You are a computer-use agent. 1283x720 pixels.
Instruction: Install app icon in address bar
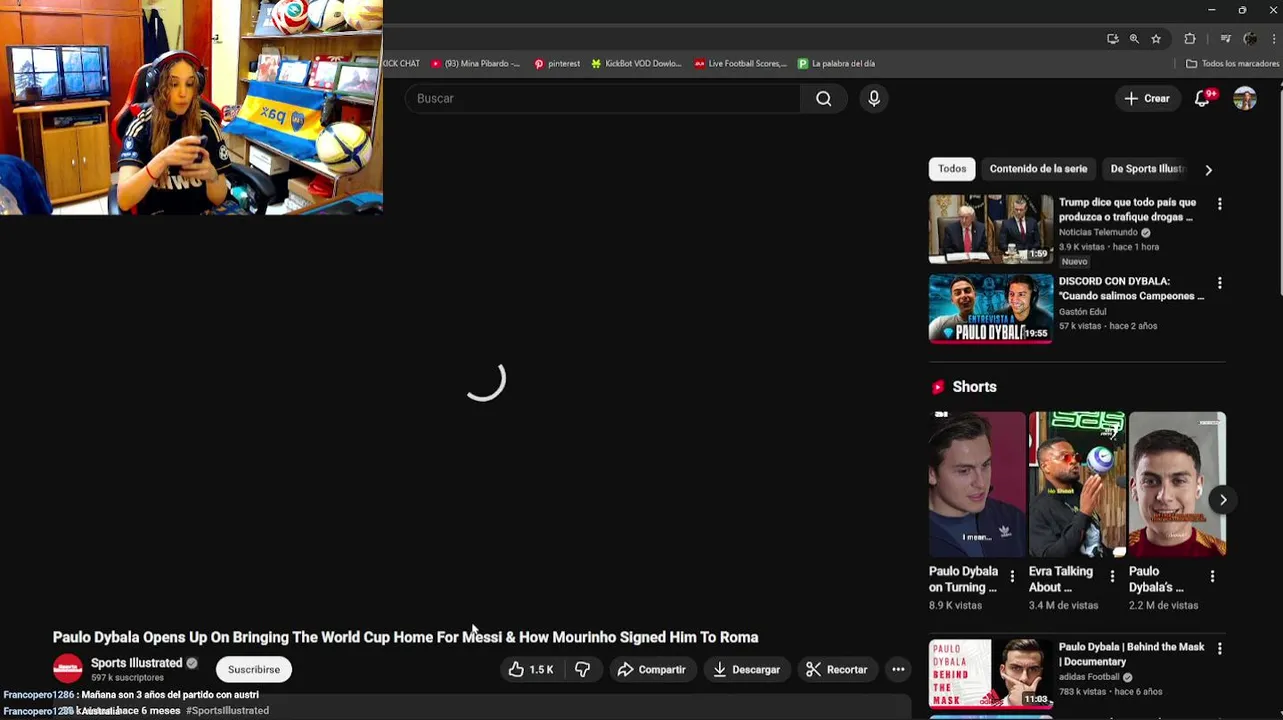pyautogui.click(x=1112, y=39)
